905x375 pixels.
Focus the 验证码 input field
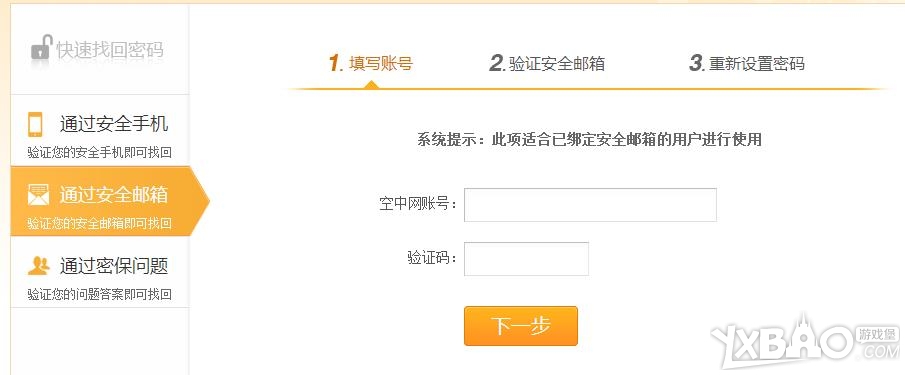point(526,259)
